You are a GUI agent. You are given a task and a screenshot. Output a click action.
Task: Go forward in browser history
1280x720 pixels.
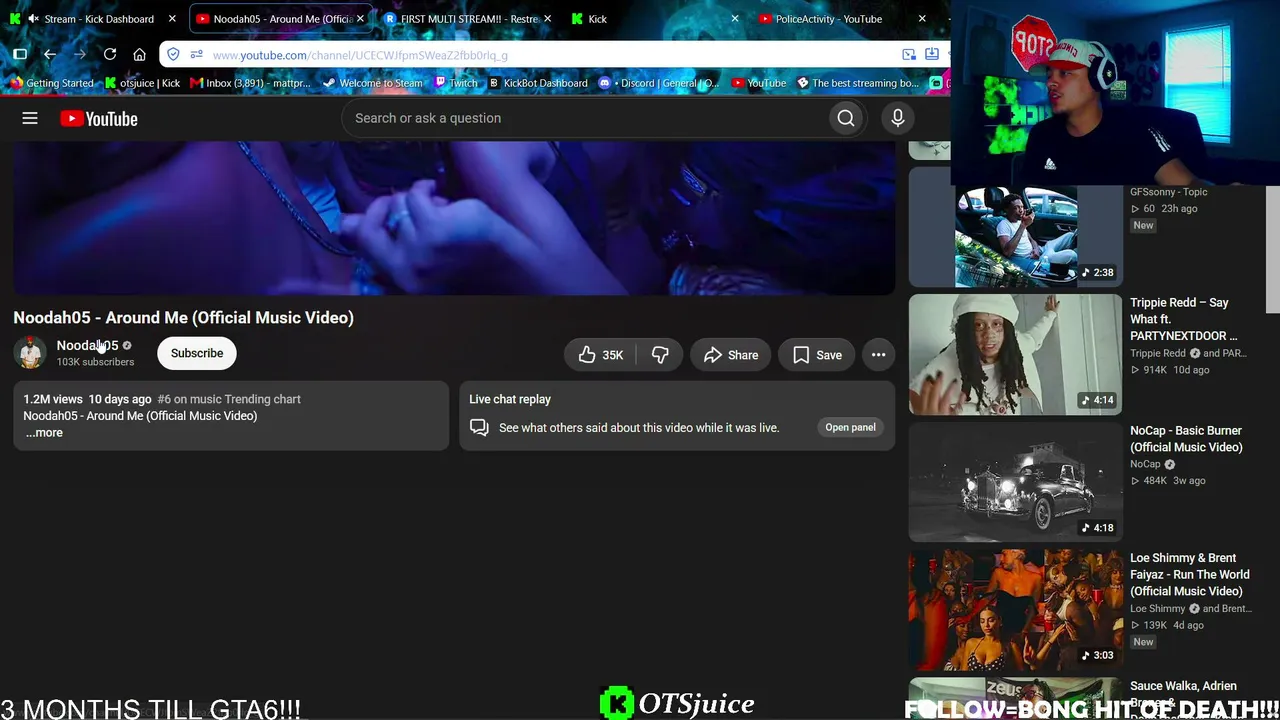coord(80,54)
